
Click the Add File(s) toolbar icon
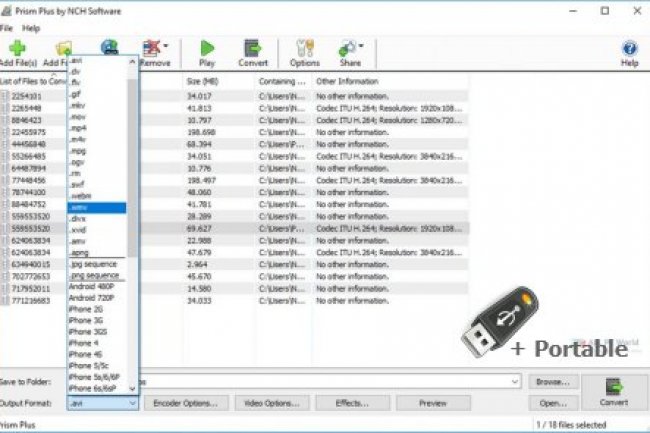(18, 52)
